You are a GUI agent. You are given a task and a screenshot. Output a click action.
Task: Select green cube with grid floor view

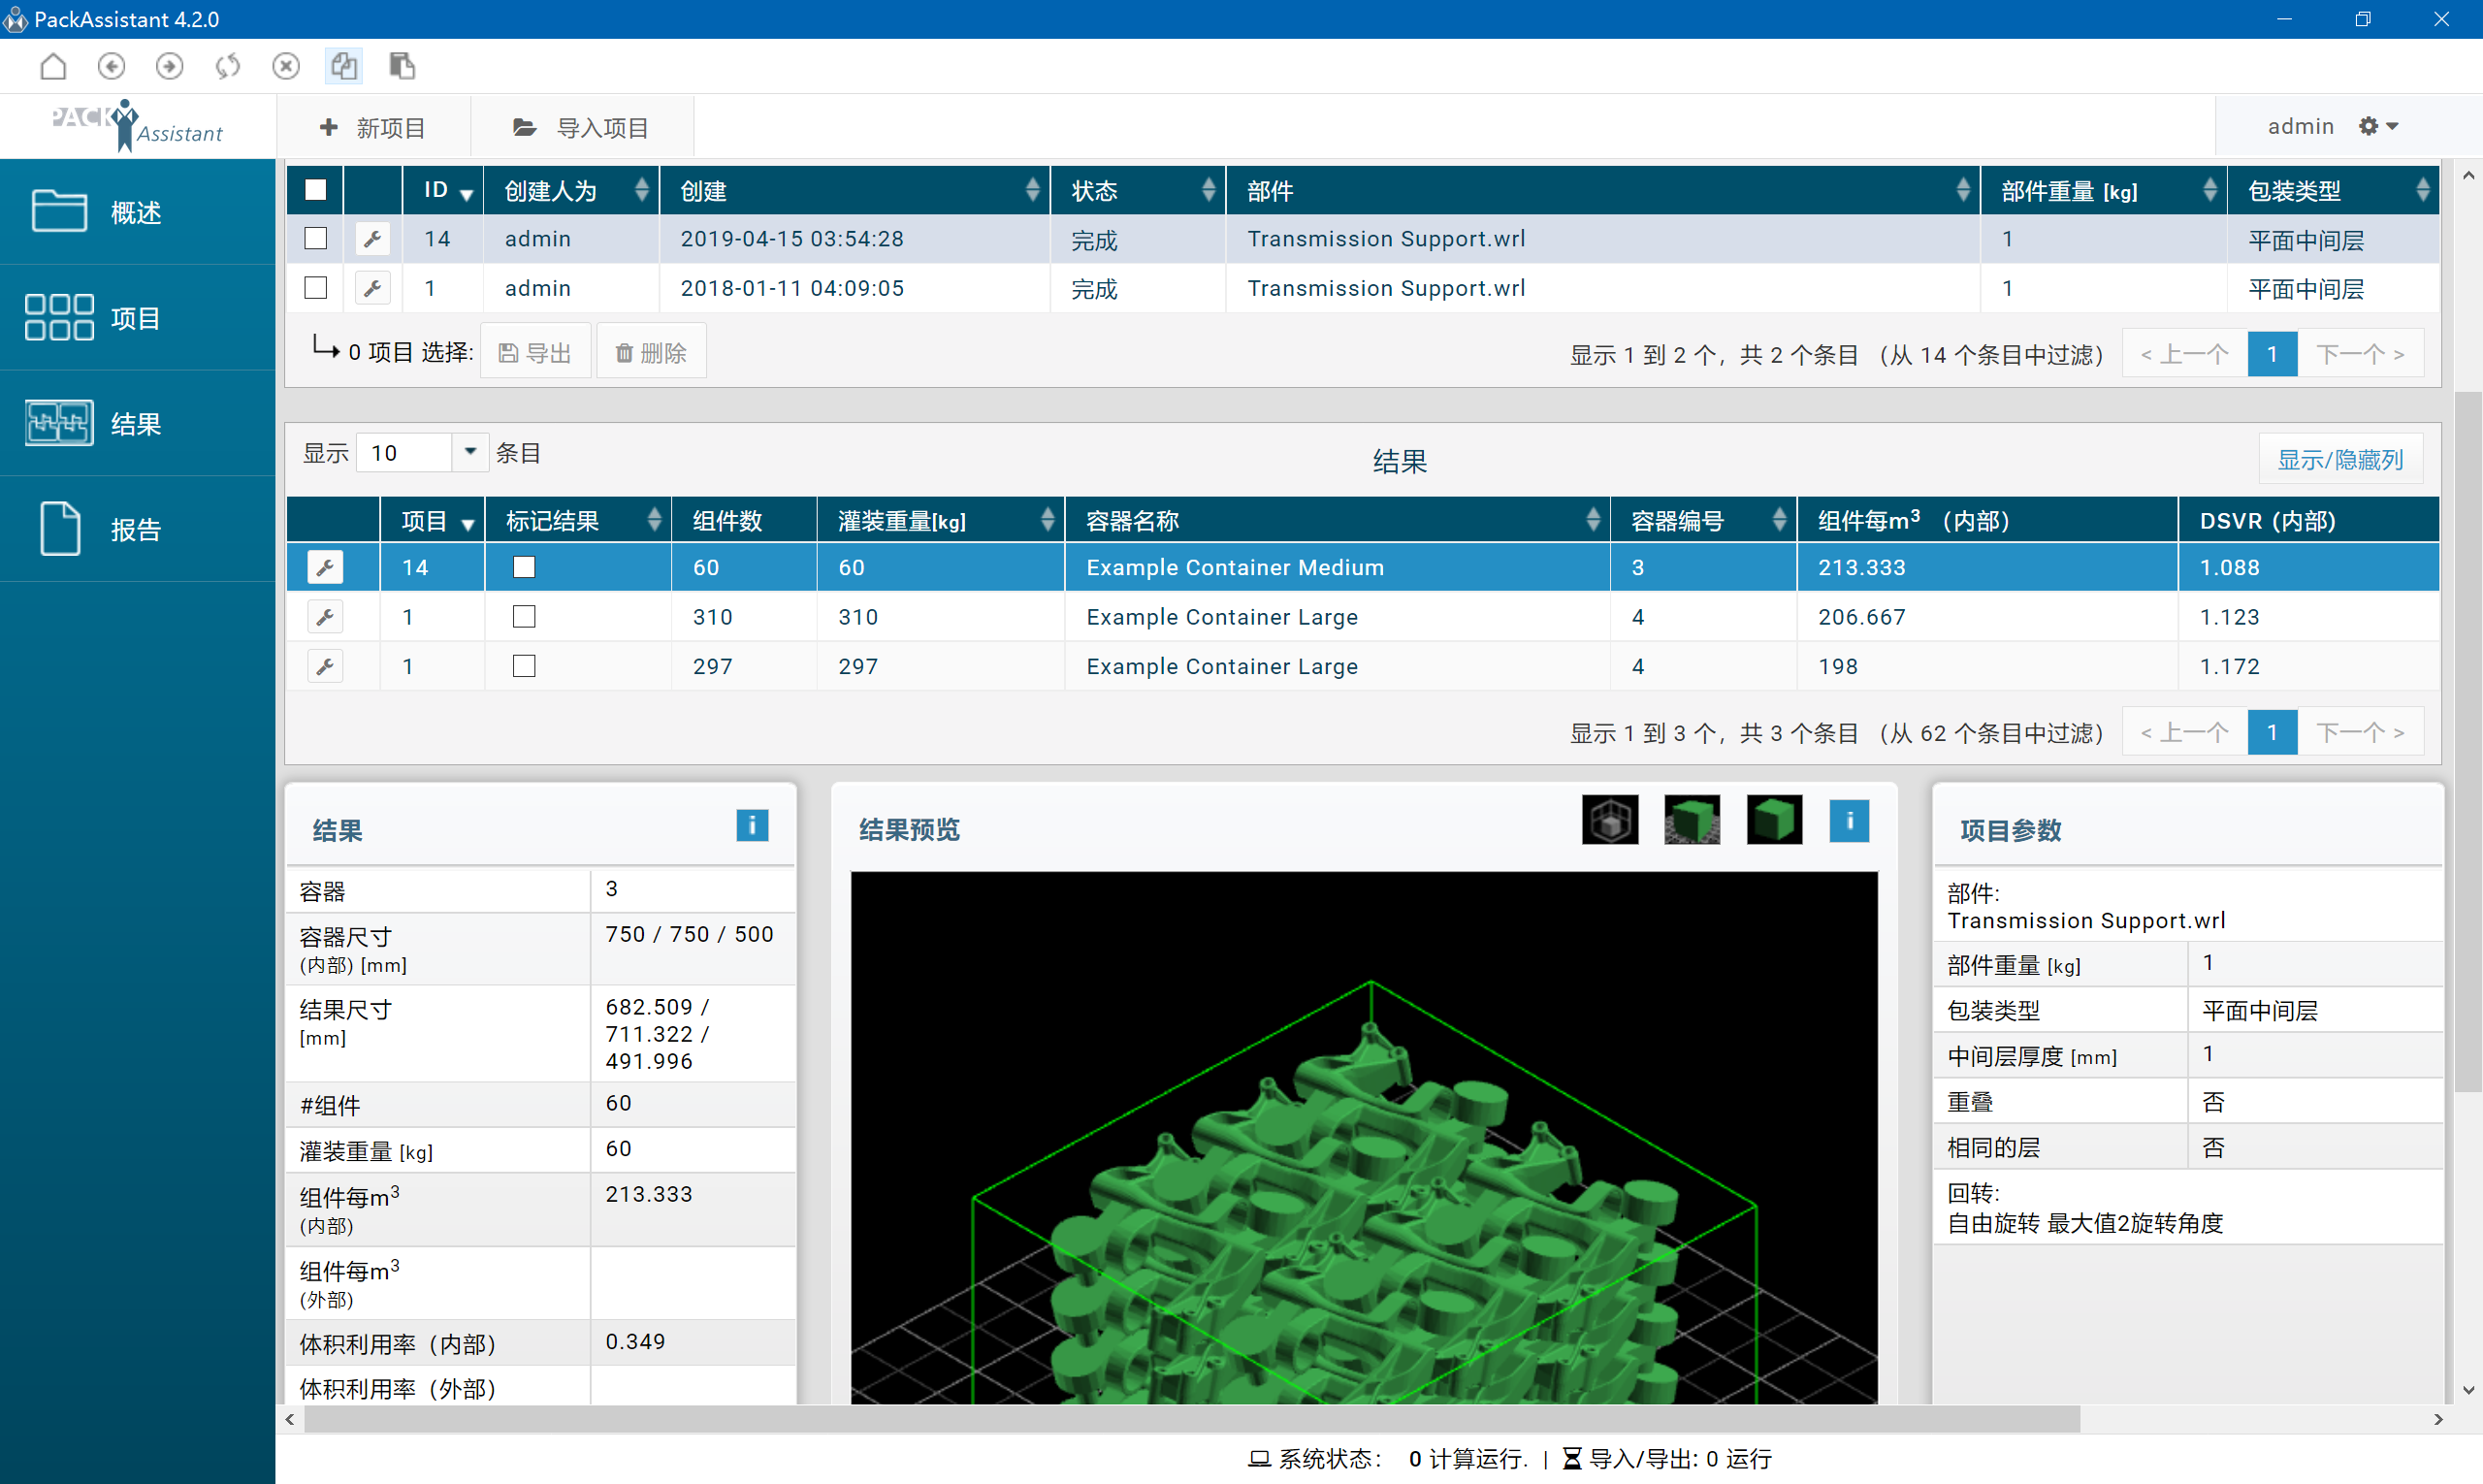[x=1692, y=820]
